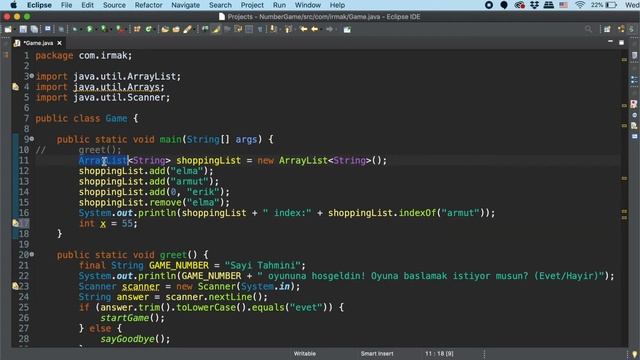Switch to the Debug perspective icon

click(632, 29)
